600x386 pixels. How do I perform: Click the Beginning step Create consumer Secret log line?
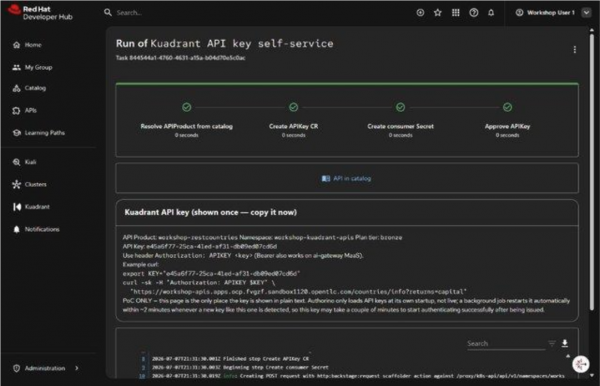click(x=240, y=367)
